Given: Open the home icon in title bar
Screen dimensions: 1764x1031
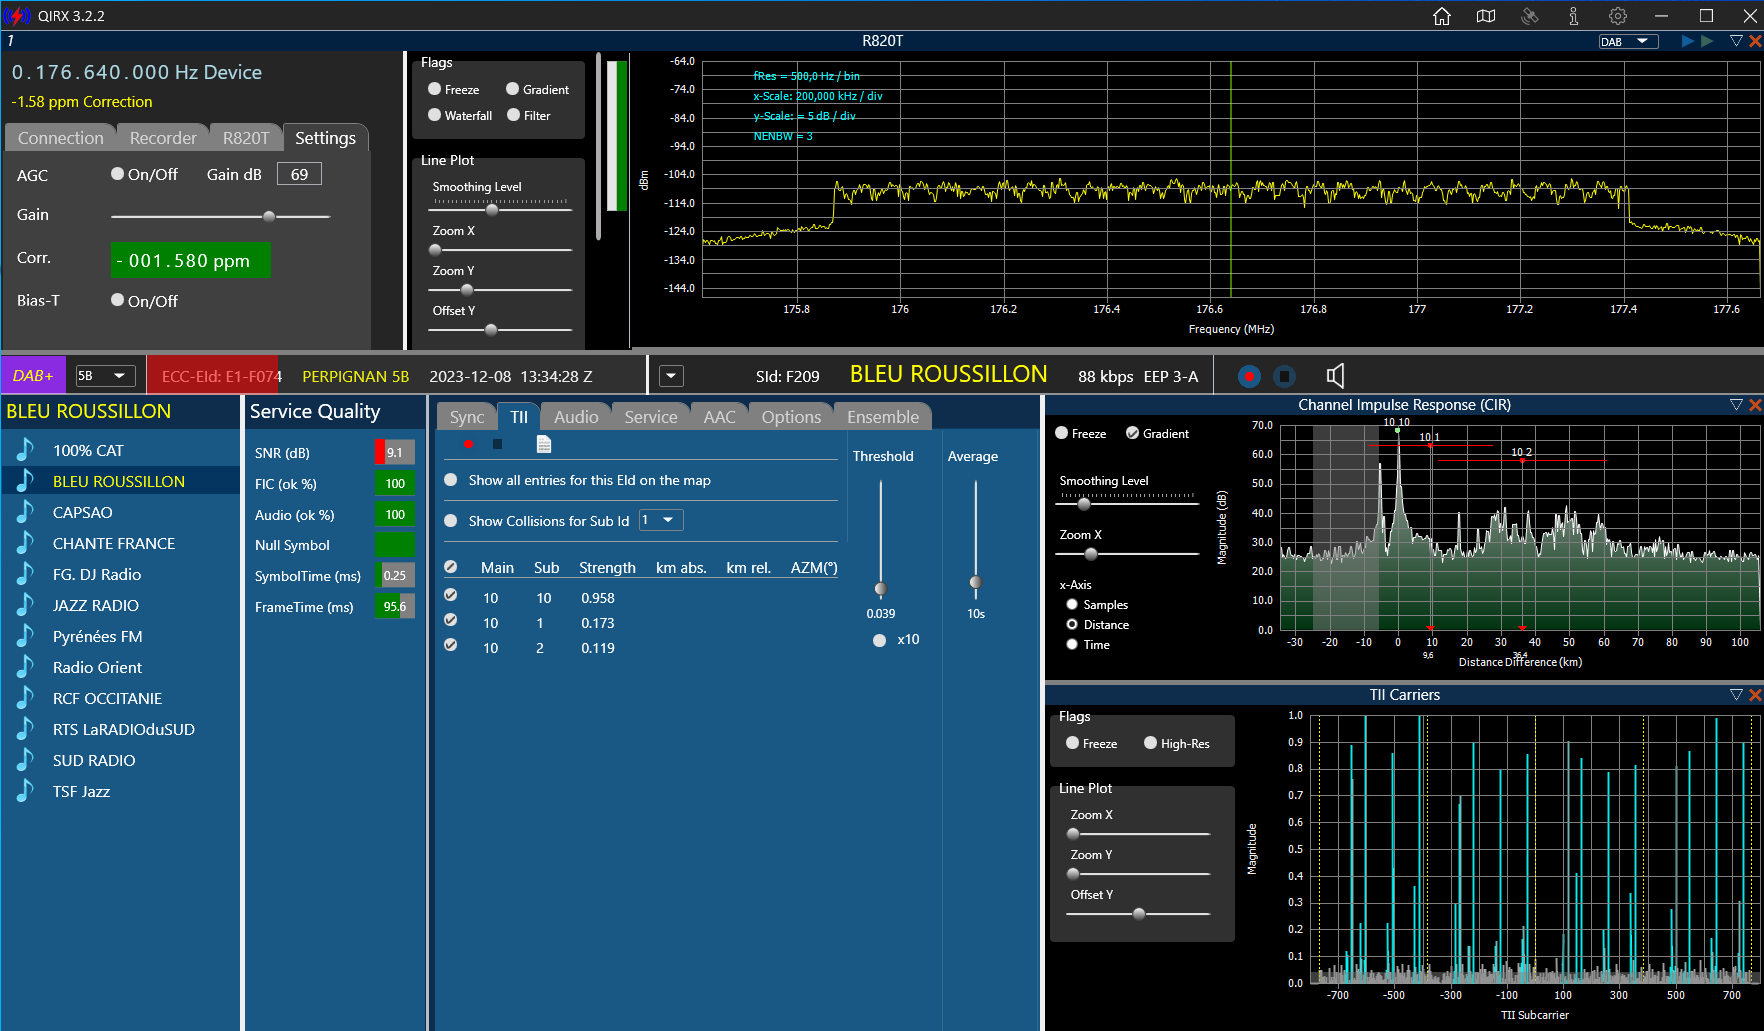Looking at the screenshot, I should 1442,16.
